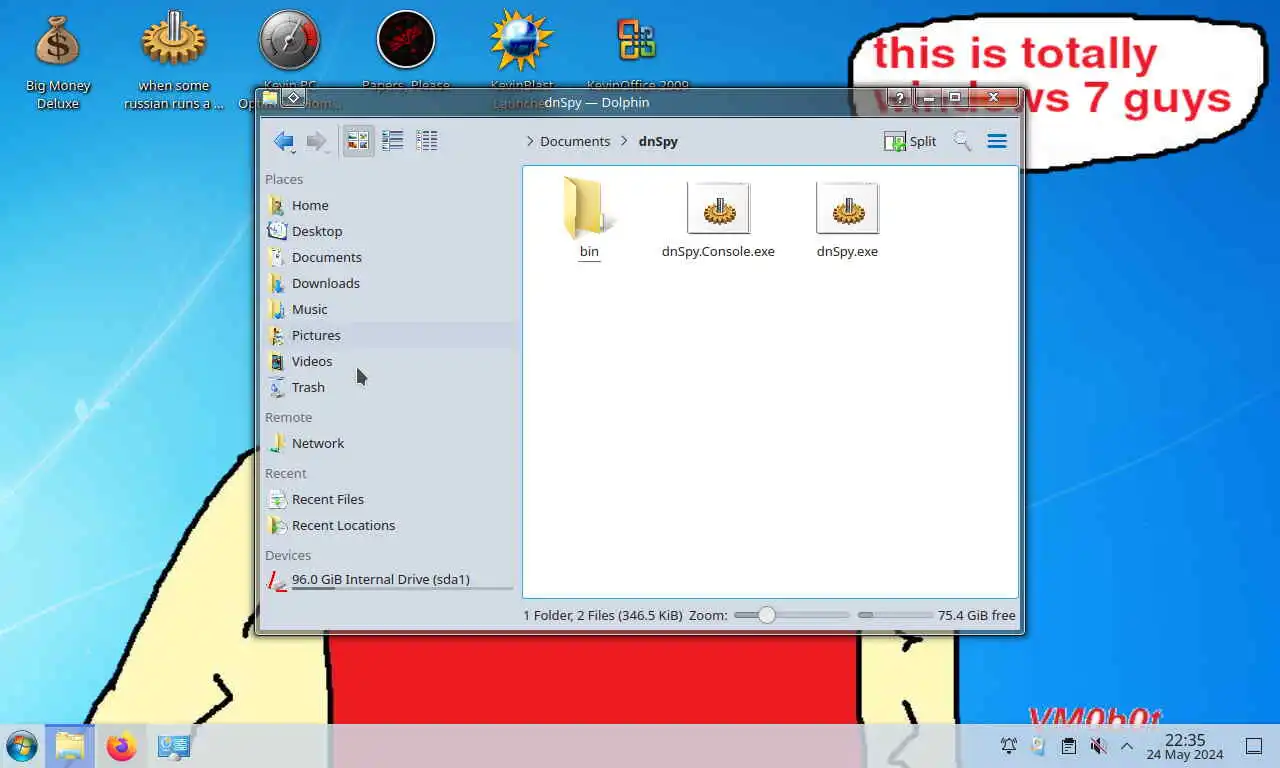Open the search magnifier in Dolphin
The width and height of the screenshot is (1280, 768).
click(962, 141)
